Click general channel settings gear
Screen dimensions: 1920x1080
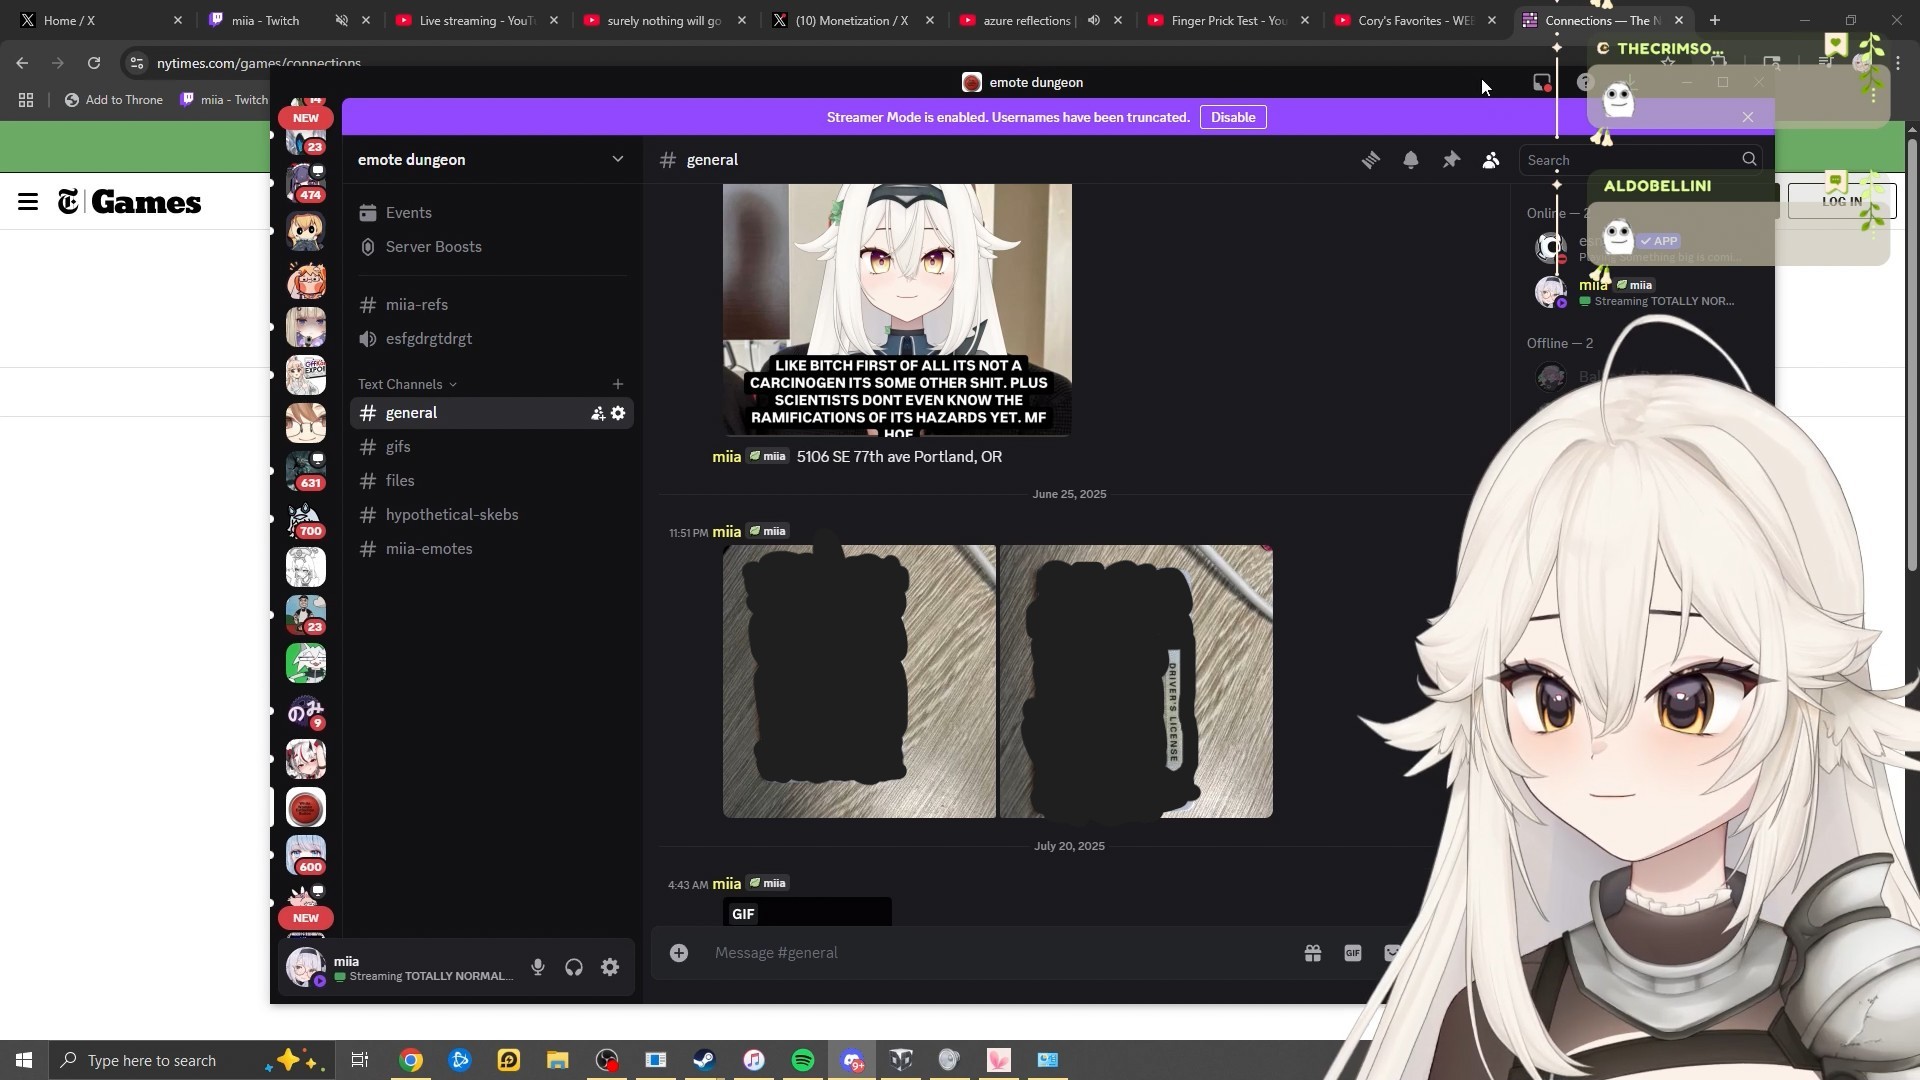(618, 413)
